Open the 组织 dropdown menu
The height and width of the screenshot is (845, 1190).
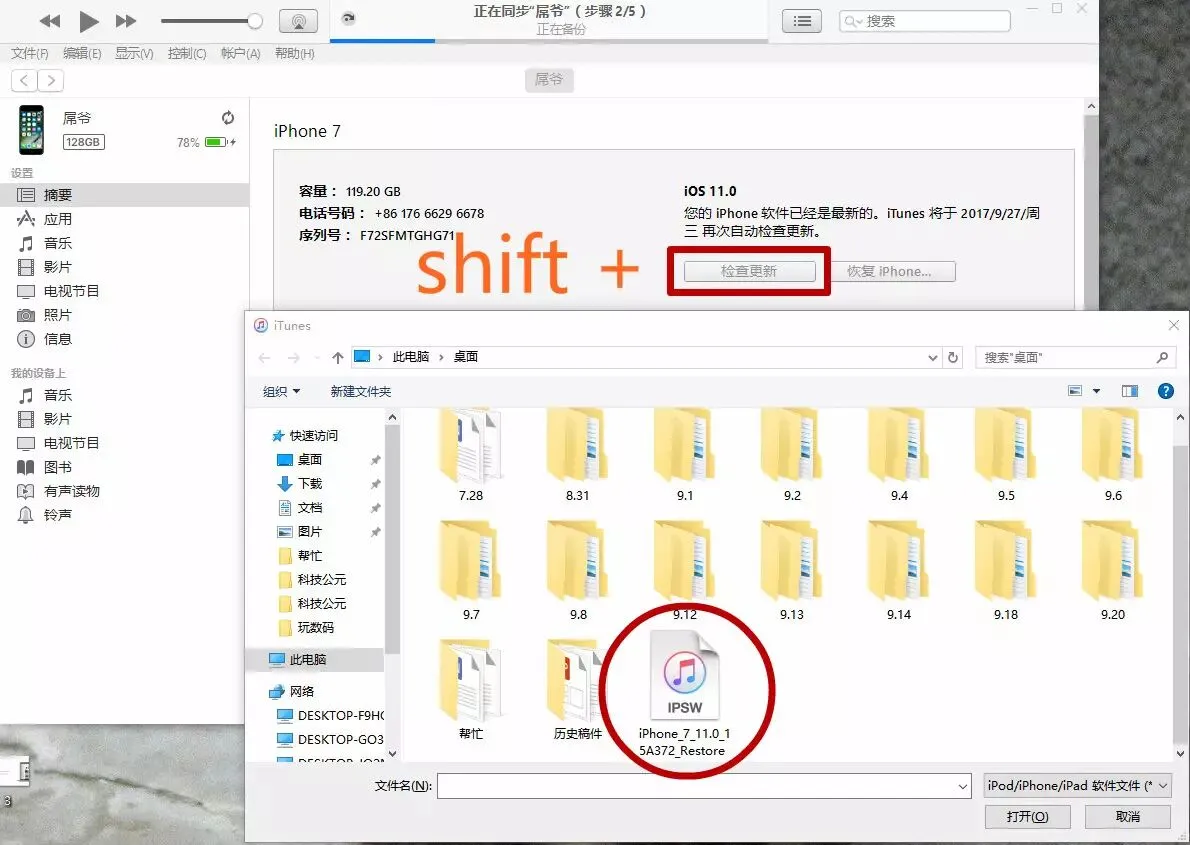point(282,392)
